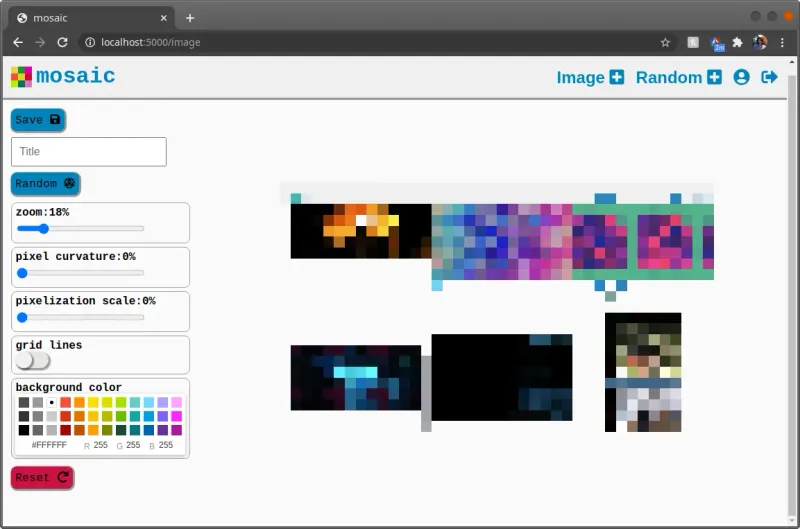
Task: Click the logout arrow icon
Action: pos(769,77)
